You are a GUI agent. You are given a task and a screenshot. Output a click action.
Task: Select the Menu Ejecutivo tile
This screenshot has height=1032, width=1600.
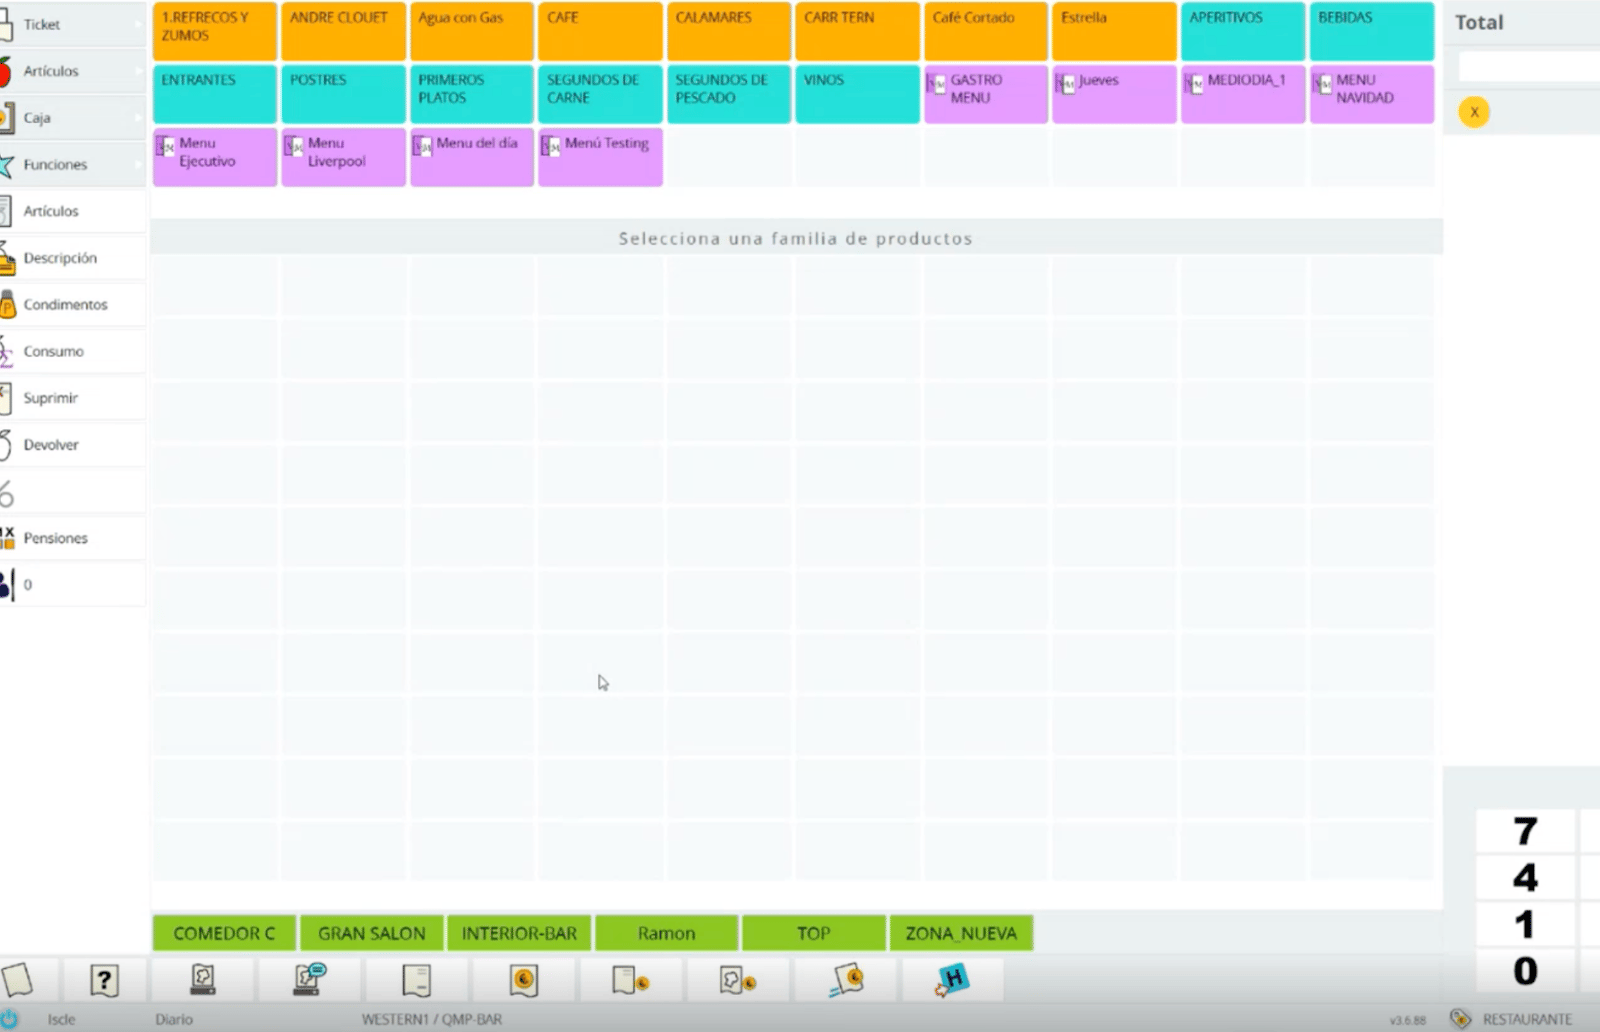pyautogui.click(x=215, y=157)
